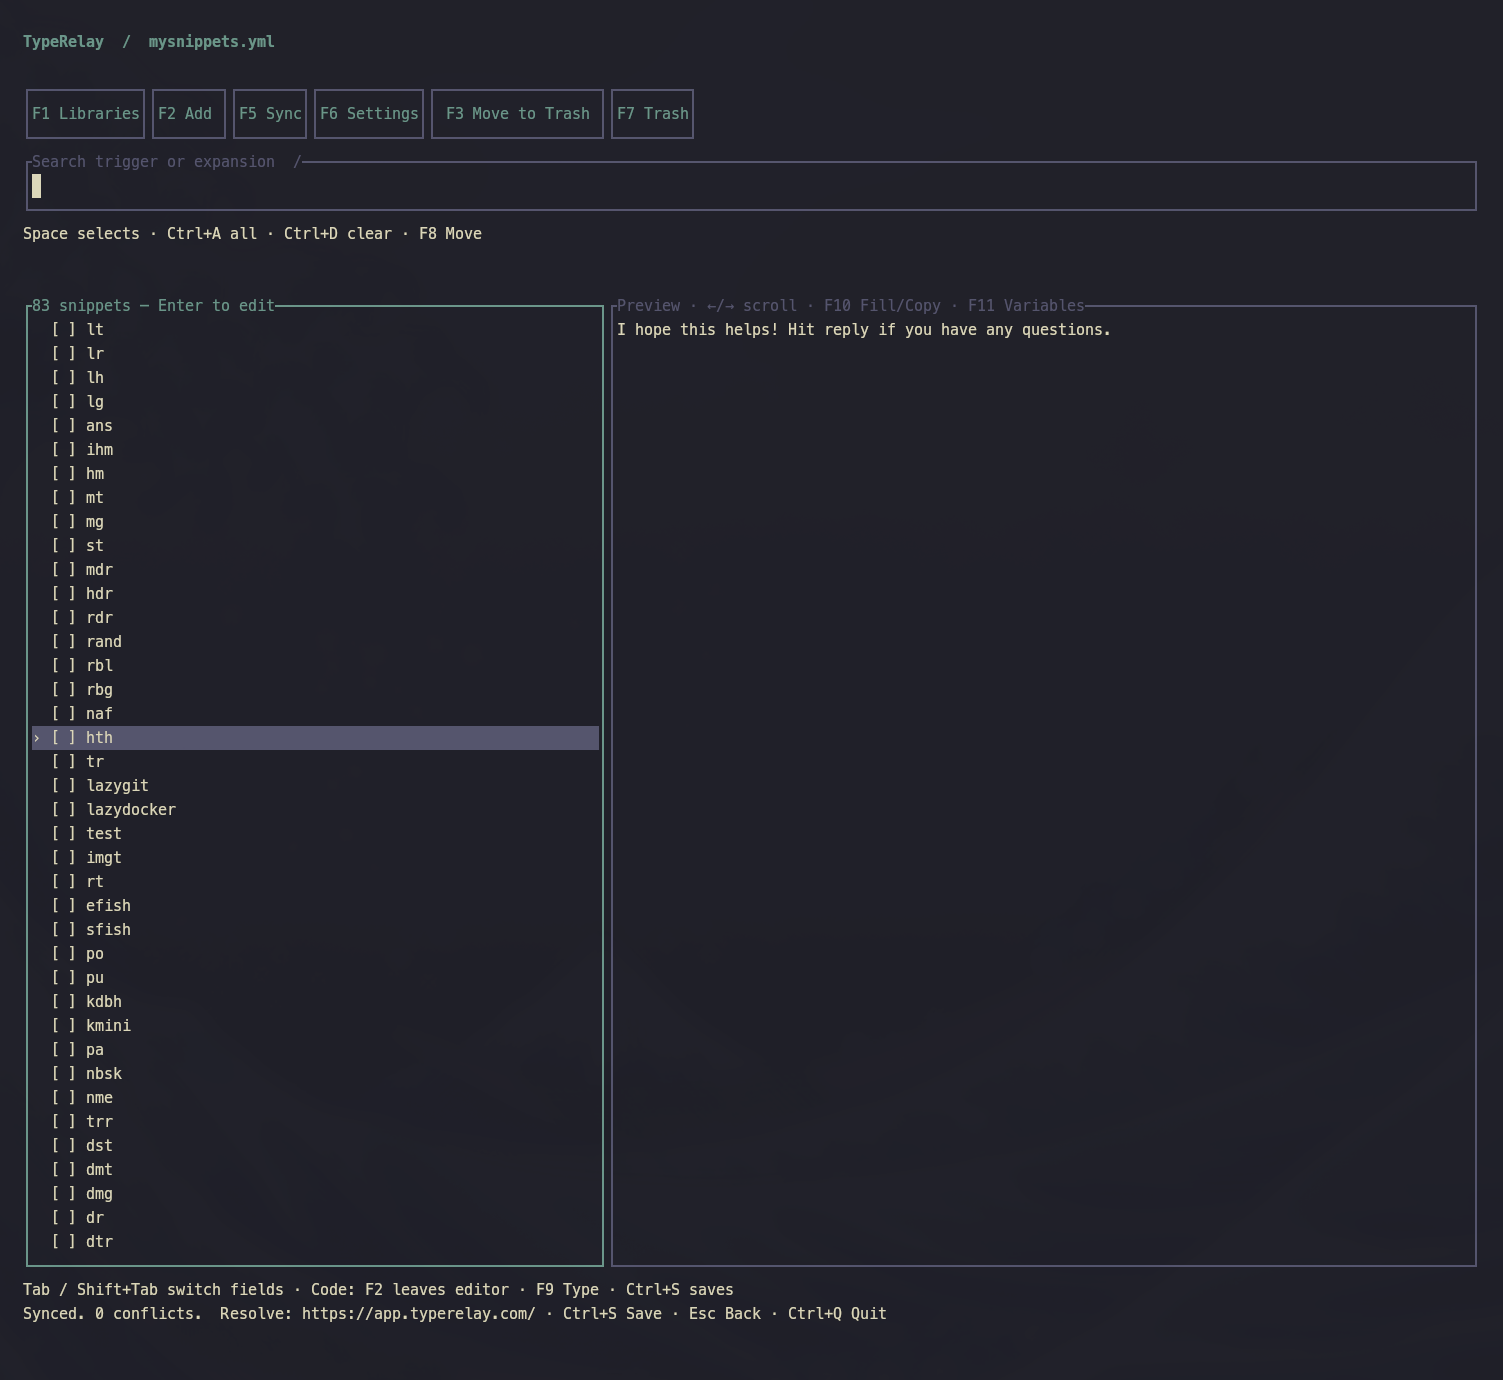Select the snippet named dmg

click(x=315, y=1194)
